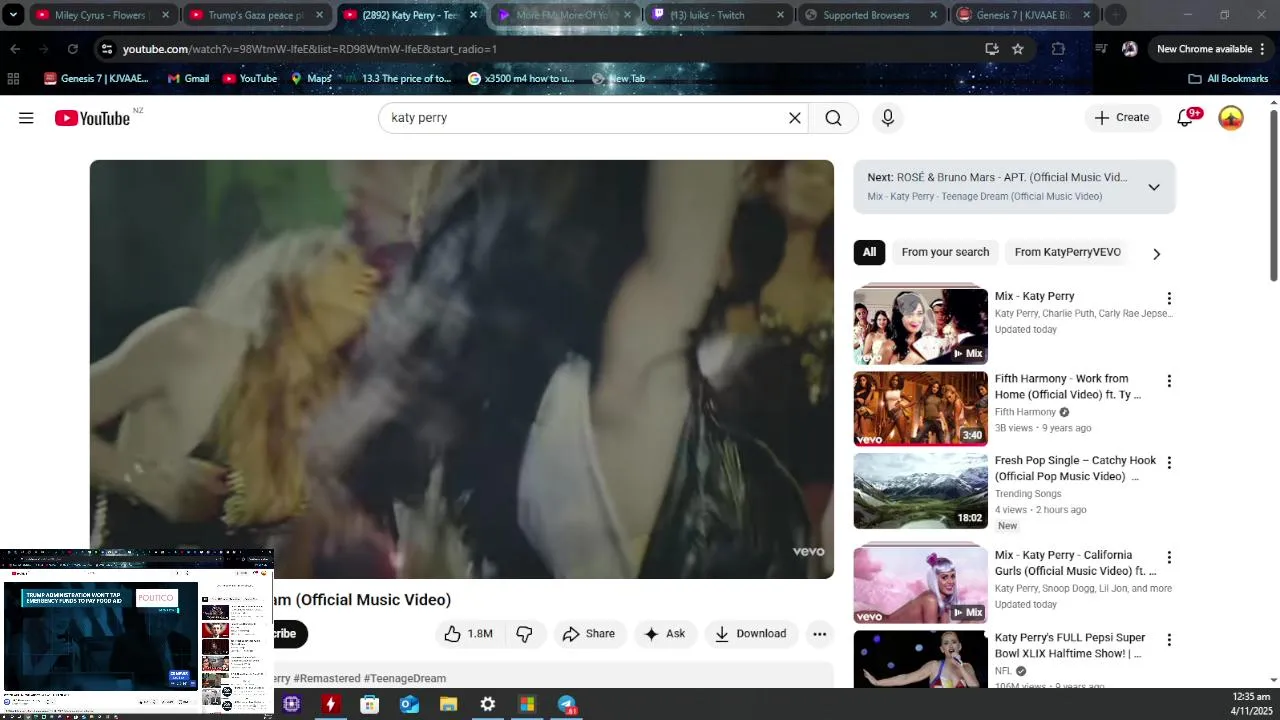Viewport: 1280px width, 720px height.
Task: Click the #TeenageDream hashtag
Action: (x=405, y=678)
